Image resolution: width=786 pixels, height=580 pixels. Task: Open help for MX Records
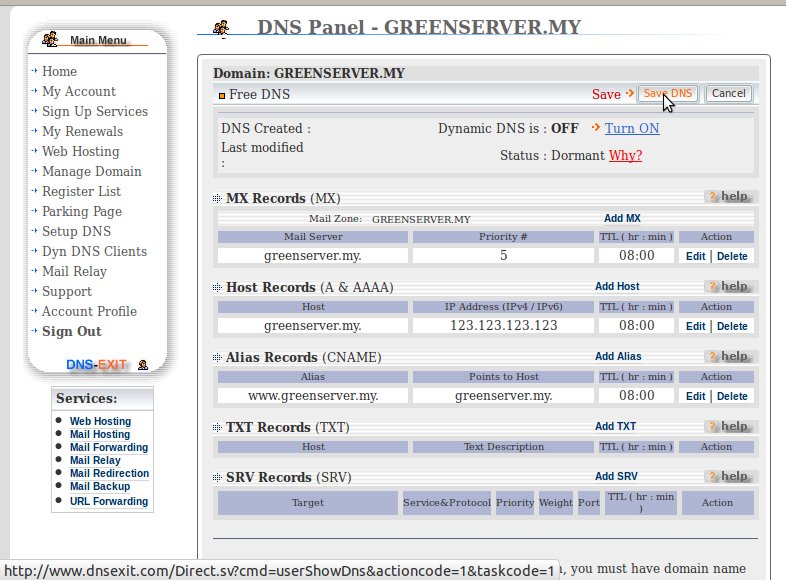[730, 197]
